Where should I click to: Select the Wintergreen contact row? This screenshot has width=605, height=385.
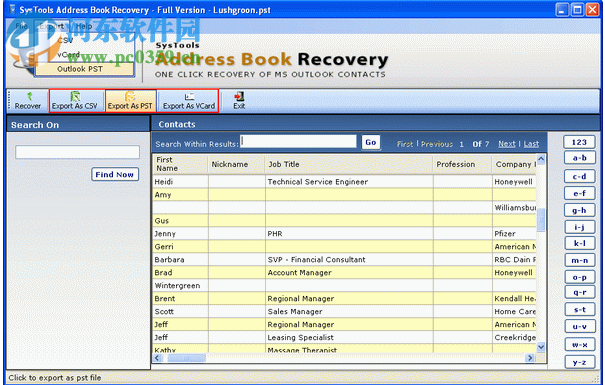pos(345,285)
